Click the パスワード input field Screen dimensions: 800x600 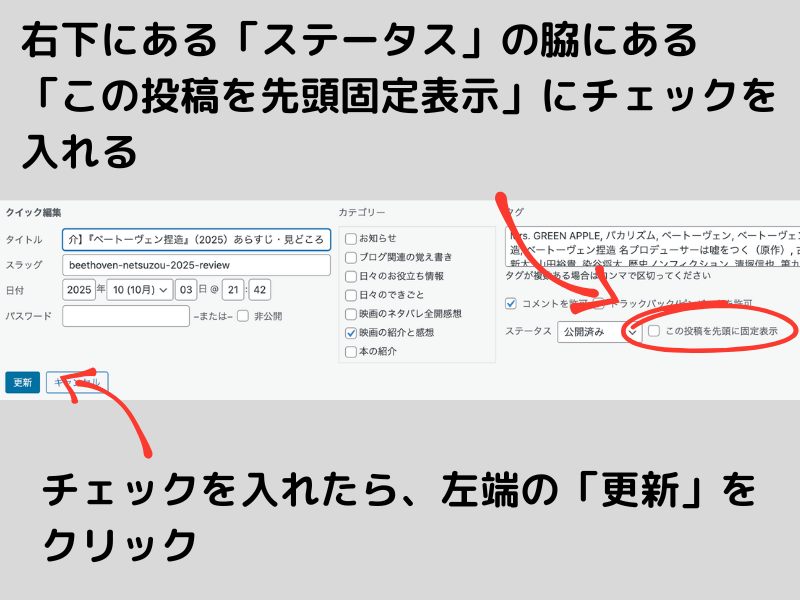[x=125, y=316]
